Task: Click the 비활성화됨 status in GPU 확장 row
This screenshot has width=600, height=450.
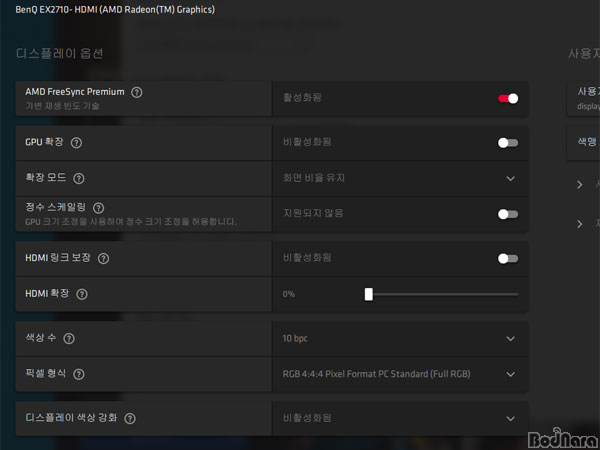Action: [307, 142]
